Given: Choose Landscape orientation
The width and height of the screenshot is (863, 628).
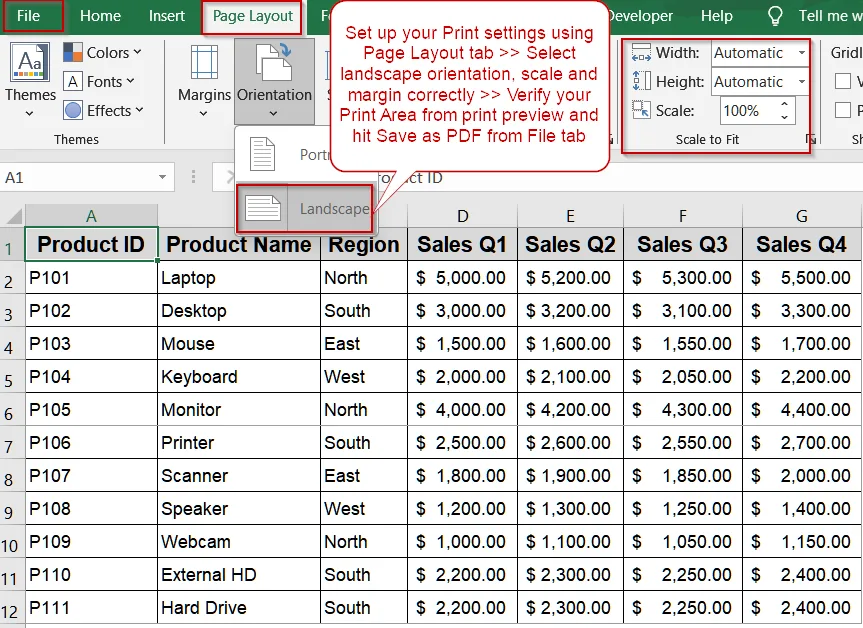Looking at the screenshot, I should point(304,209).
